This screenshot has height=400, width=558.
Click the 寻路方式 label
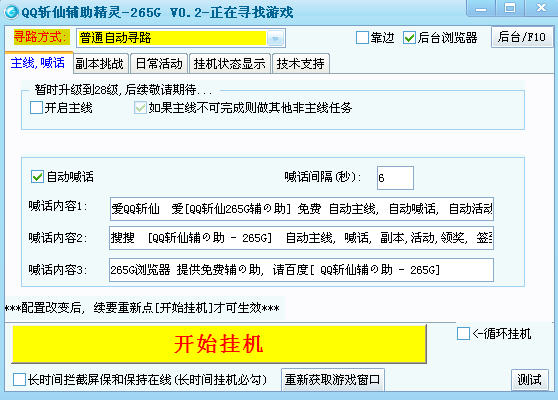(41, 37)
